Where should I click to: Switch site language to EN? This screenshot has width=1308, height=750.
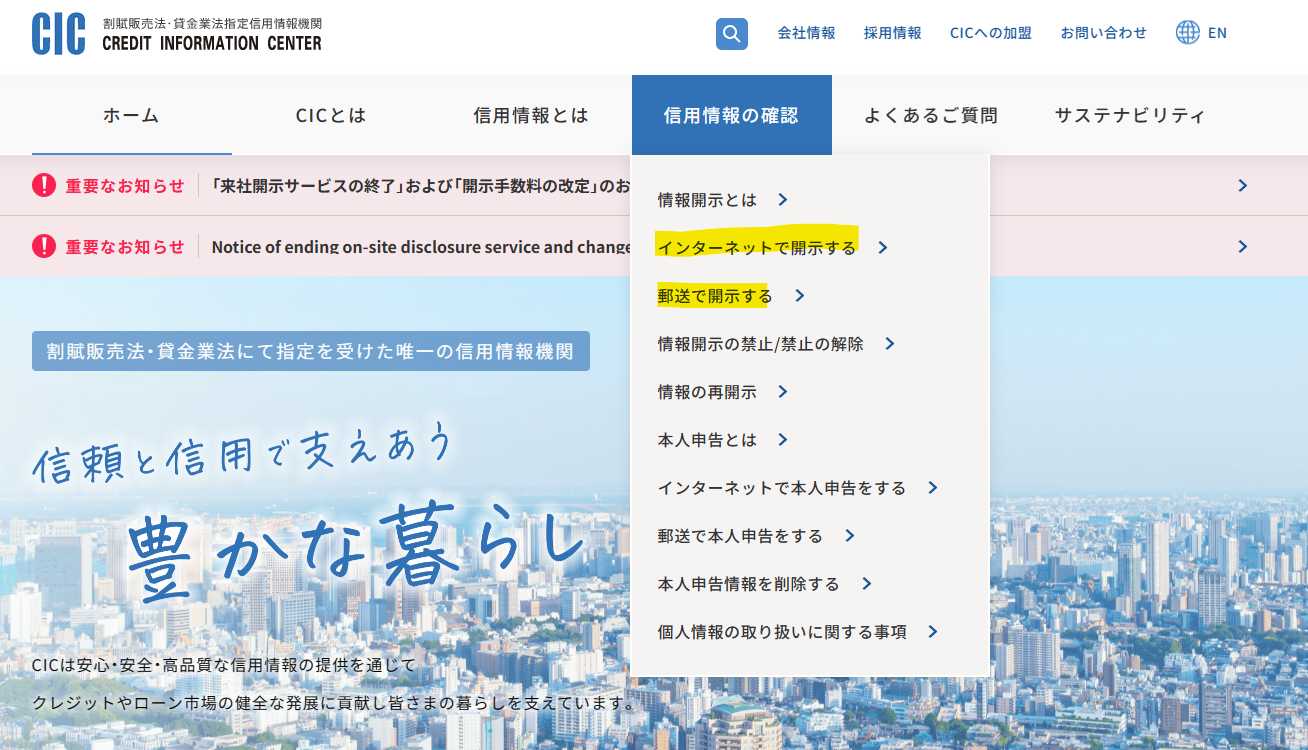click(1217, 33)
